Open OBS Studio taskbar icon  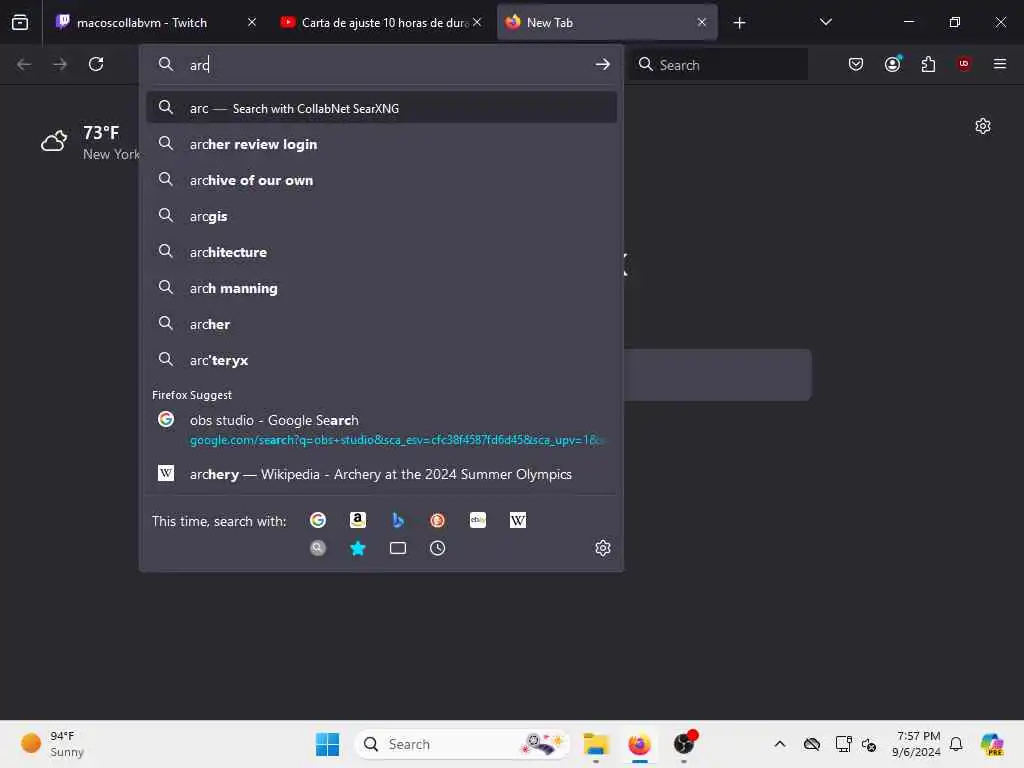click(684, 744)
